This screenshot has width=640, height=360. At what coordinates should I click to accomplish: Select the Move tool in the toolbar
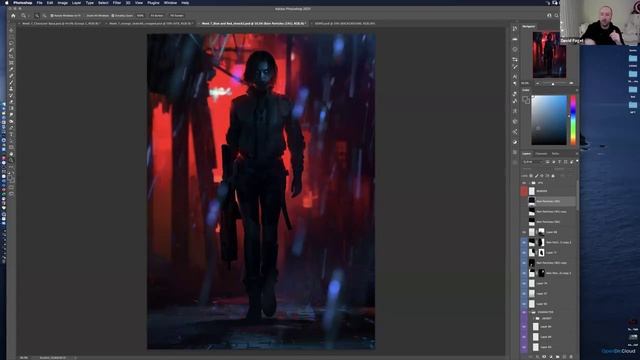coord(11,30)
